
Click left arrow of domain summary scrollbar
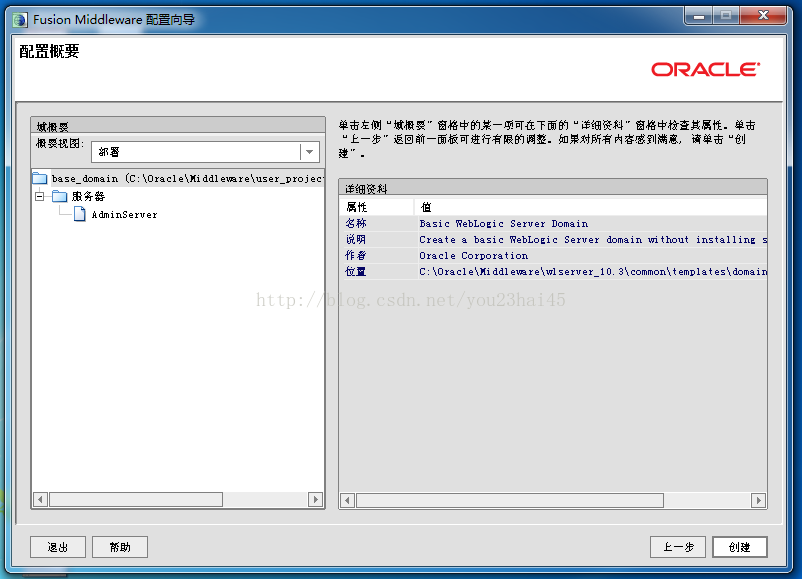[x=40, y=499]
